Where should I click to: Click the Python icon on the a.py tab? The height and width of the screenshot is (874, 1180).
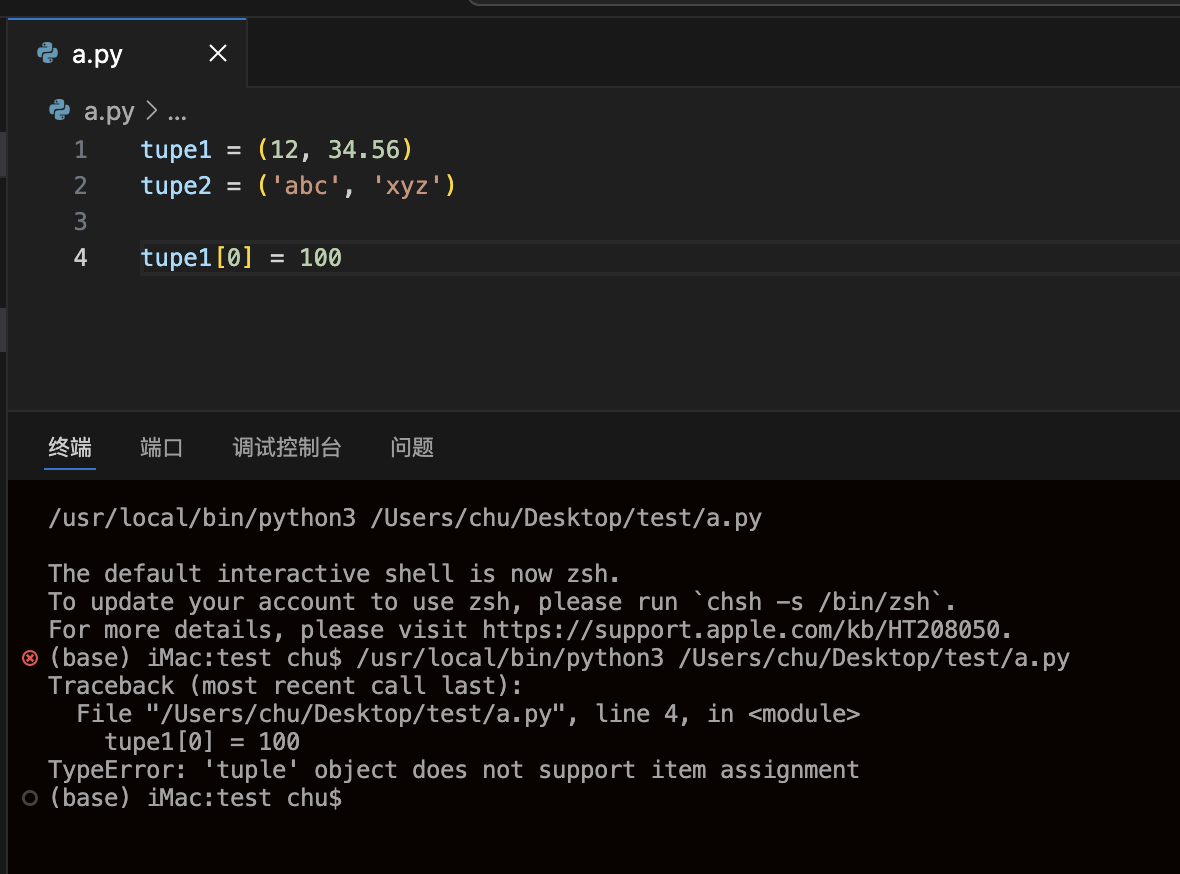47,54
